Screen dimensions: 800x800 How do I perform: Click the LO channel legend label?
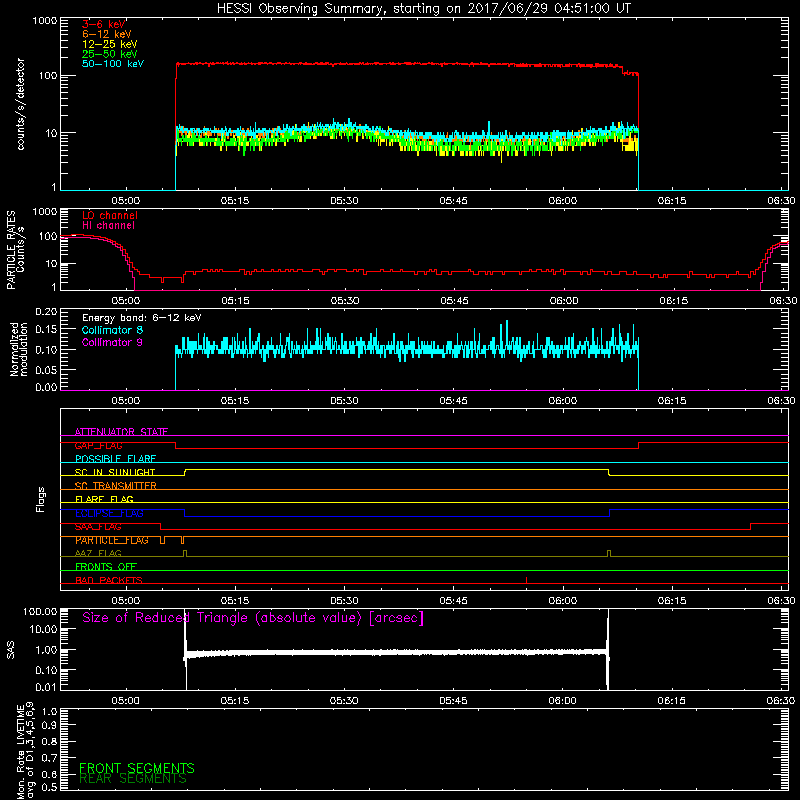coord(110,215)
